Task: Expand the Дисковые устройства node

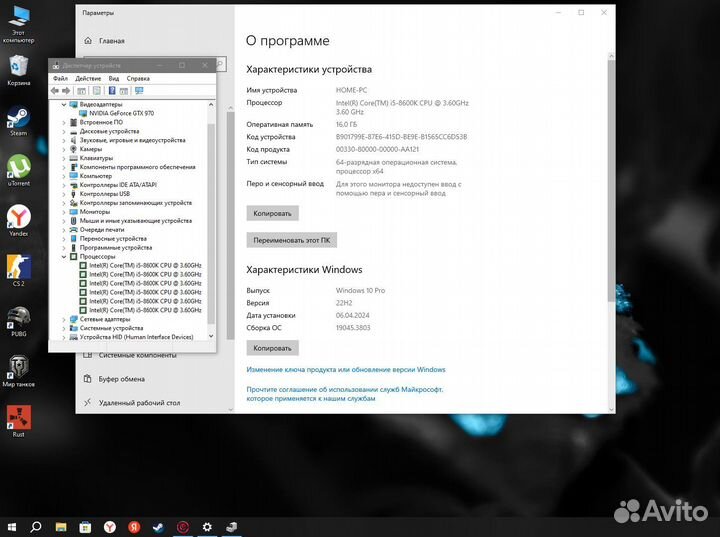Action: [x=64, y=131]
